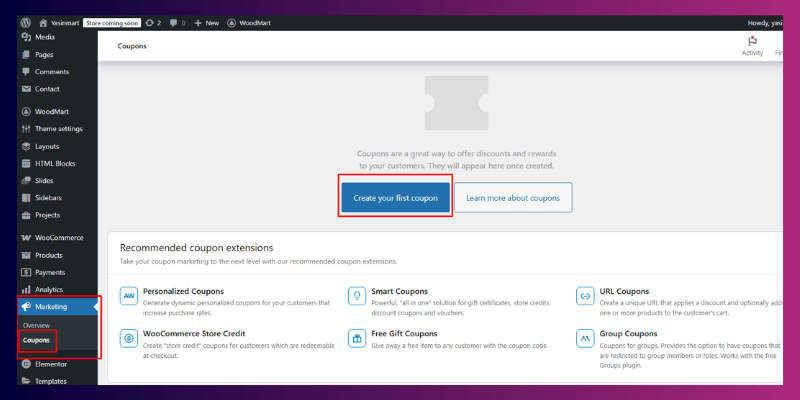The height and width of the screenshot is (400, 800).
Task: Click Learn more about coupons button
Action: pyautogui.click(x=513, y=198)
